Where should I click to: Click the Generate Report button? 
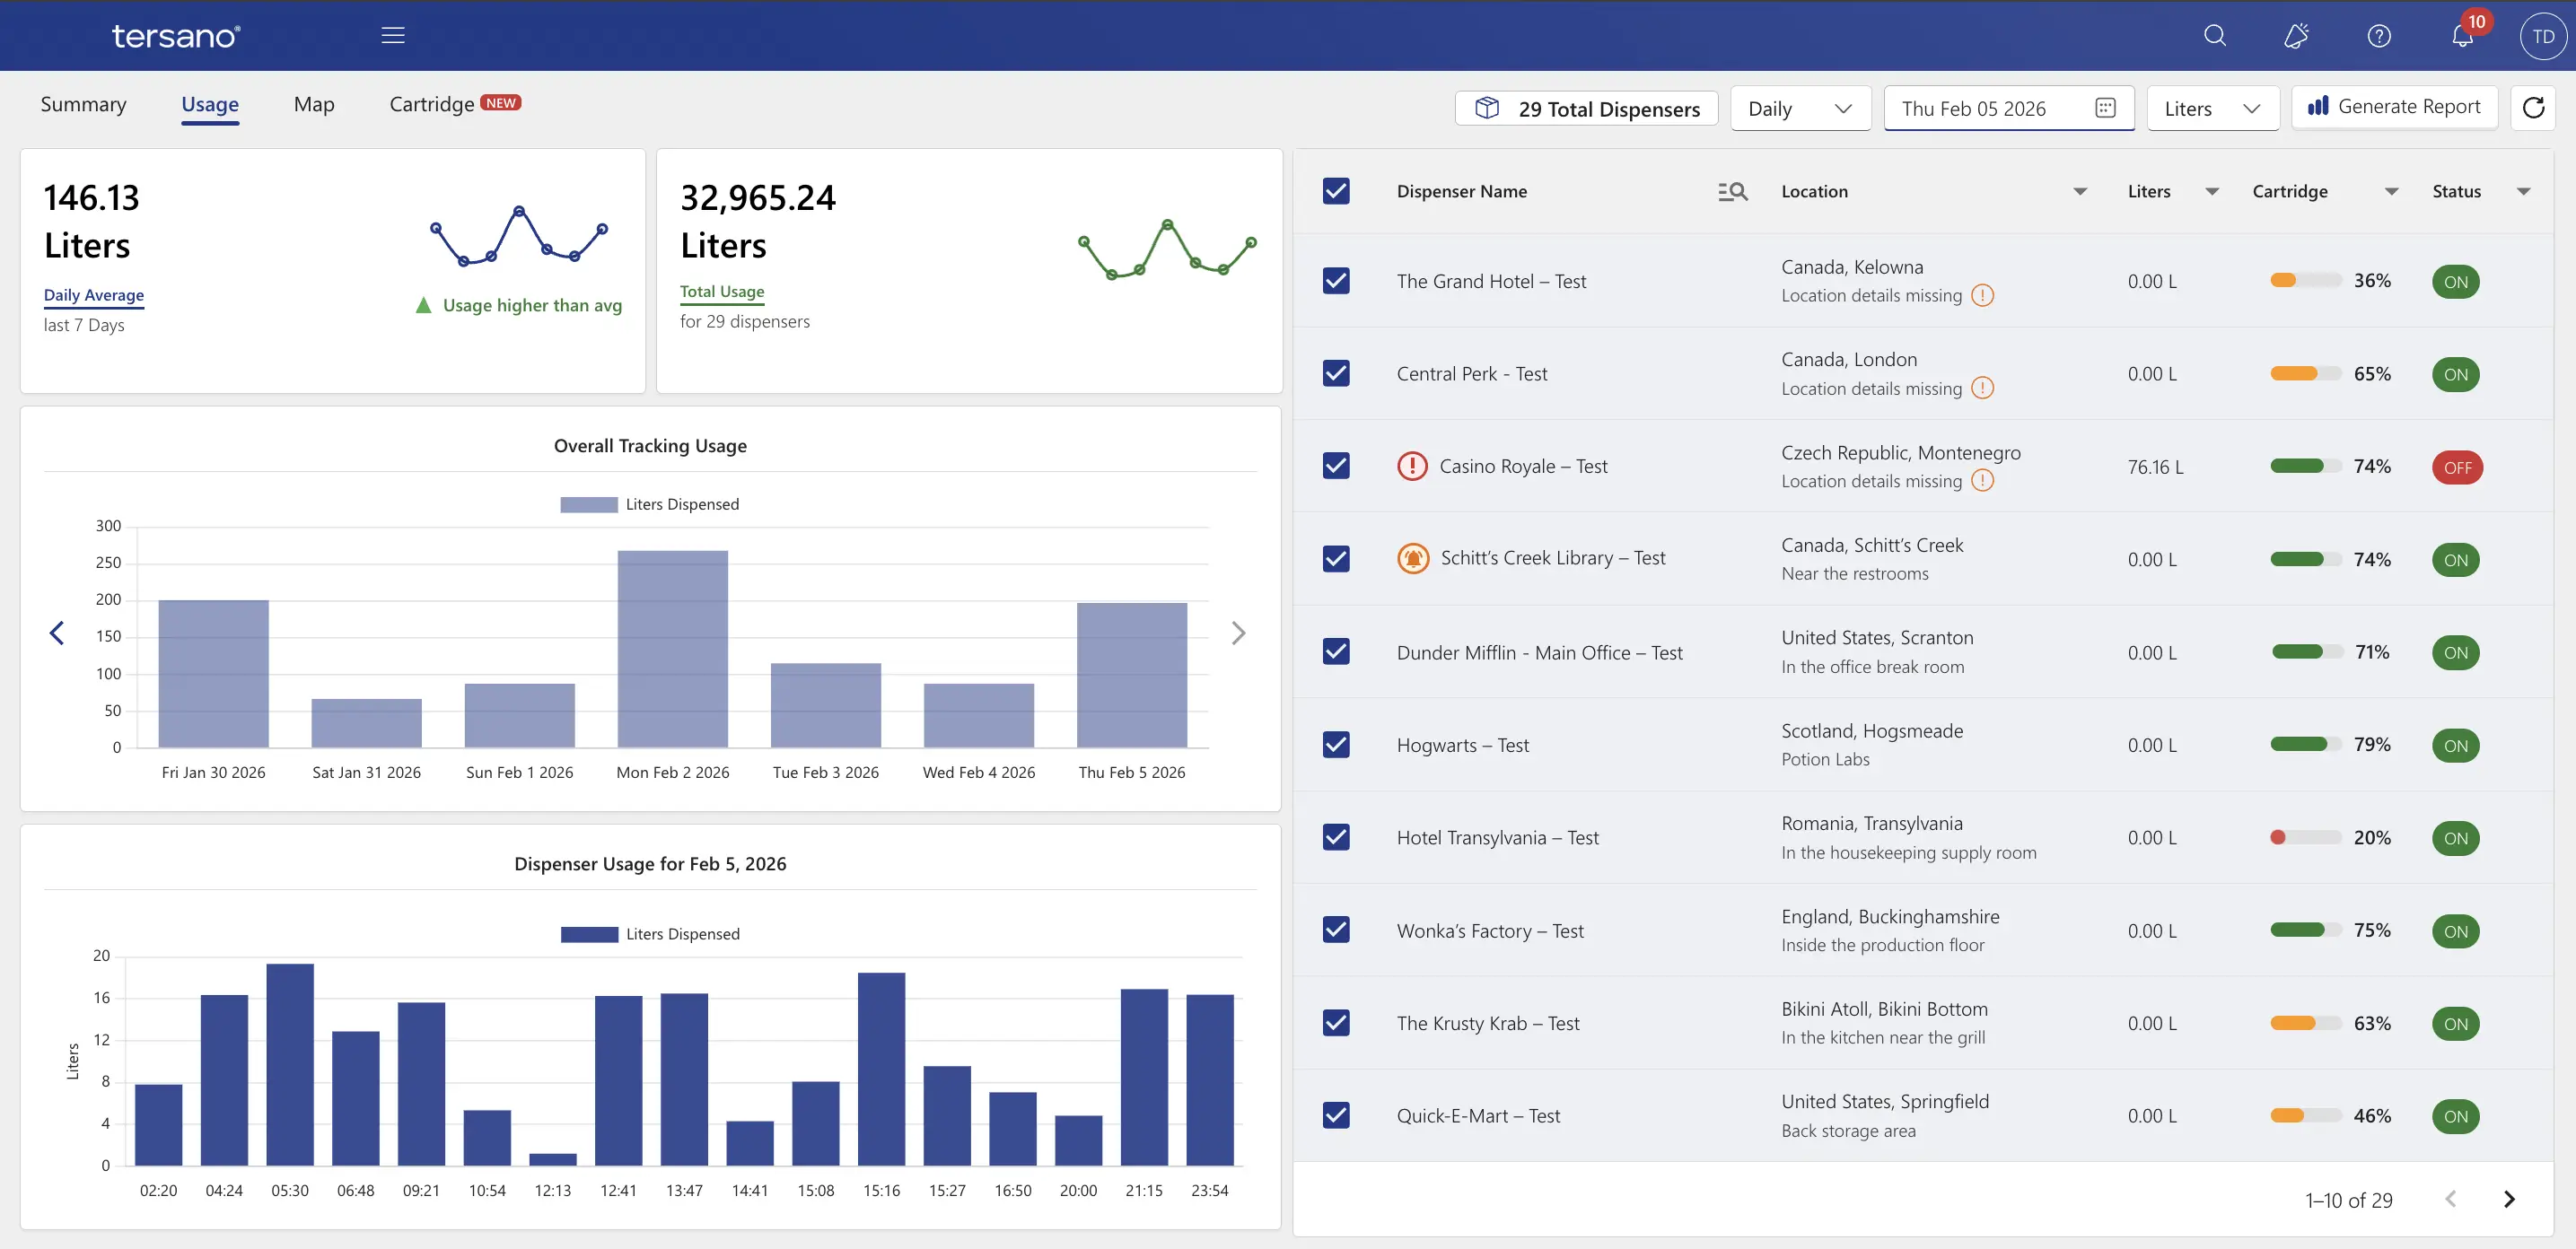coord(2394,107)
